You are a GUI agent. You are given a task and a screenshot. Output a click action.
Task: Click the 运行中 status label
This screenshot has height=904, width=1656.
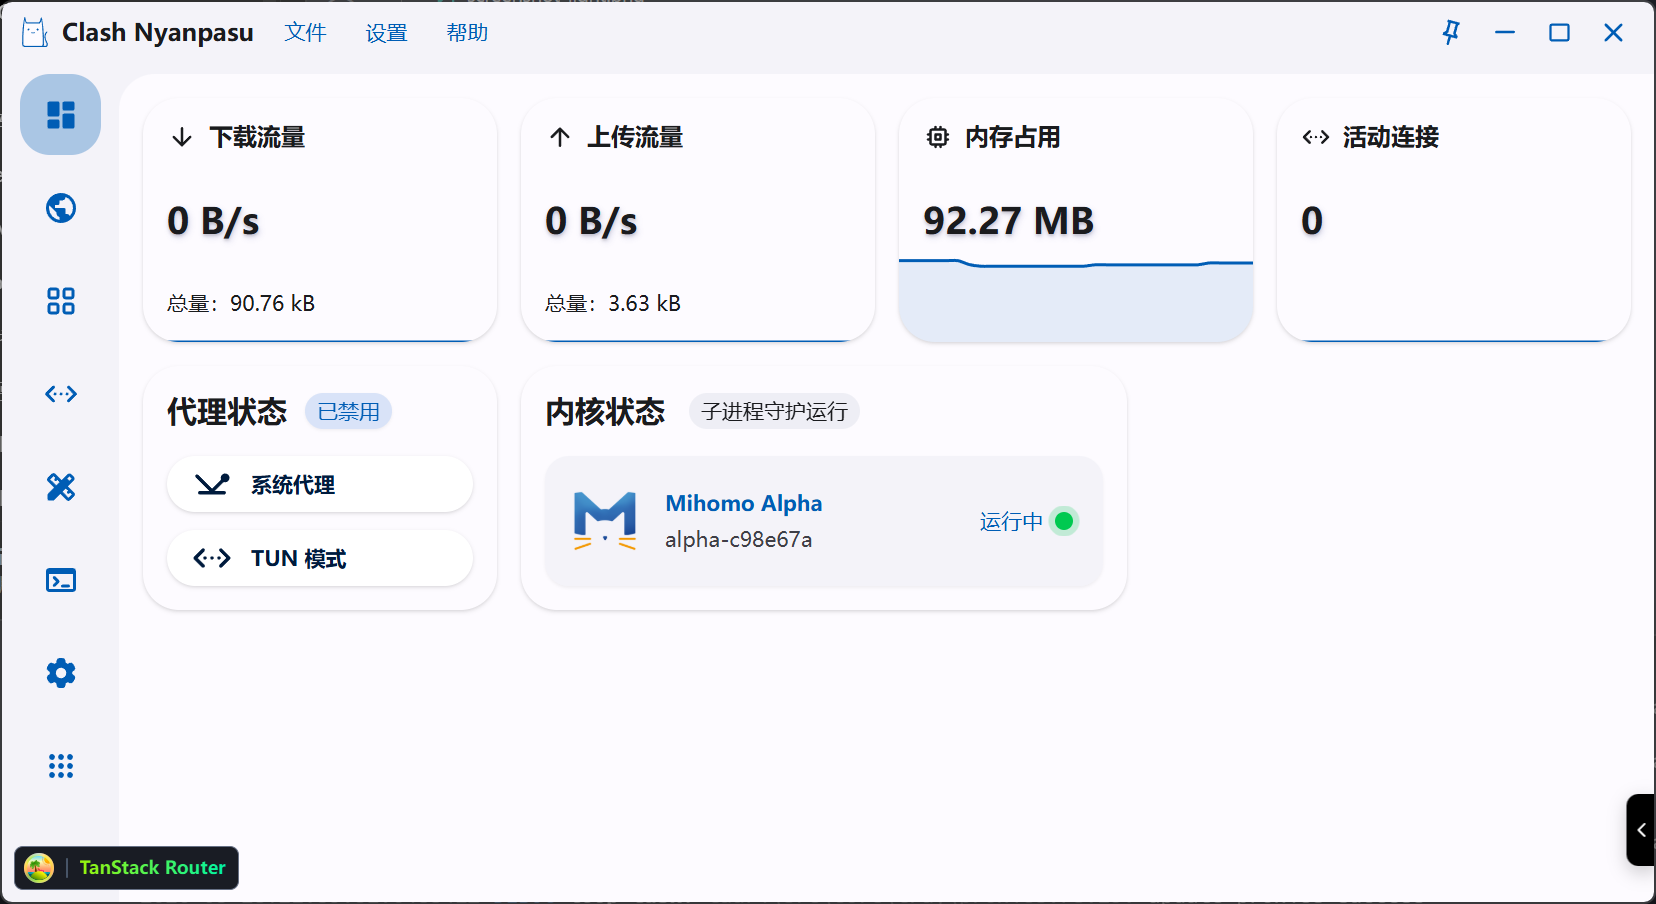click(1011, 521)
